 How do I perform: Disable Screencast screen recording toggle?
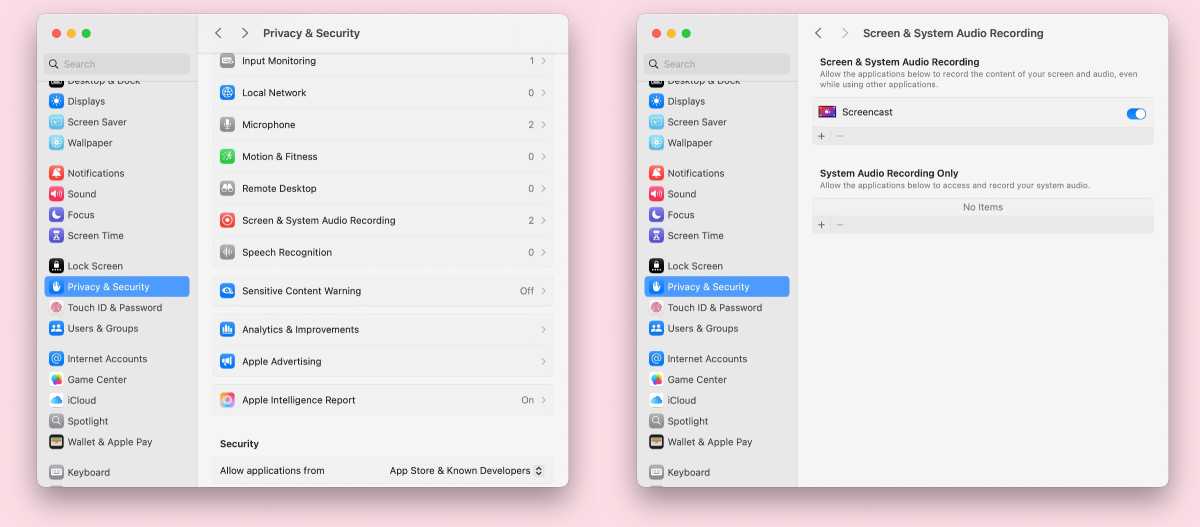tap(1136, 114)
